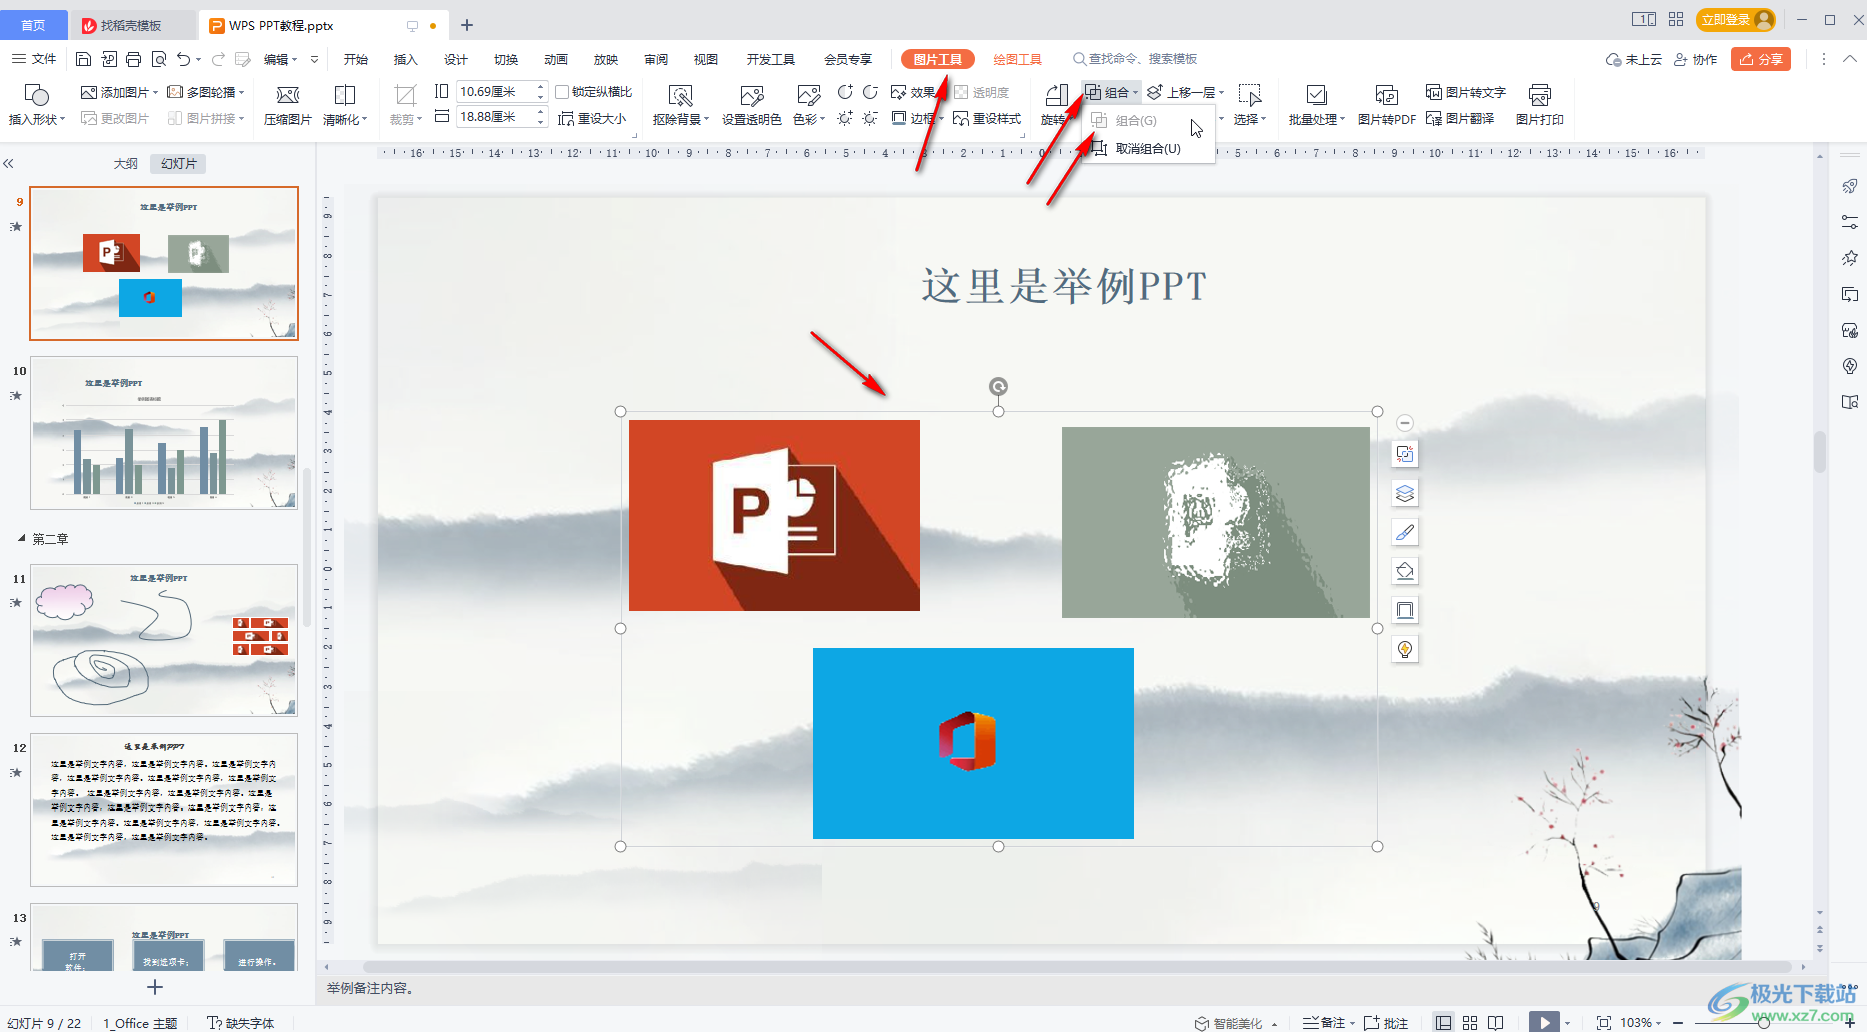Viewport: 1867px width, 1032px height.
Task: Click the 压缩图片 (compress picture) icon
Action: [x=288, y=95]
